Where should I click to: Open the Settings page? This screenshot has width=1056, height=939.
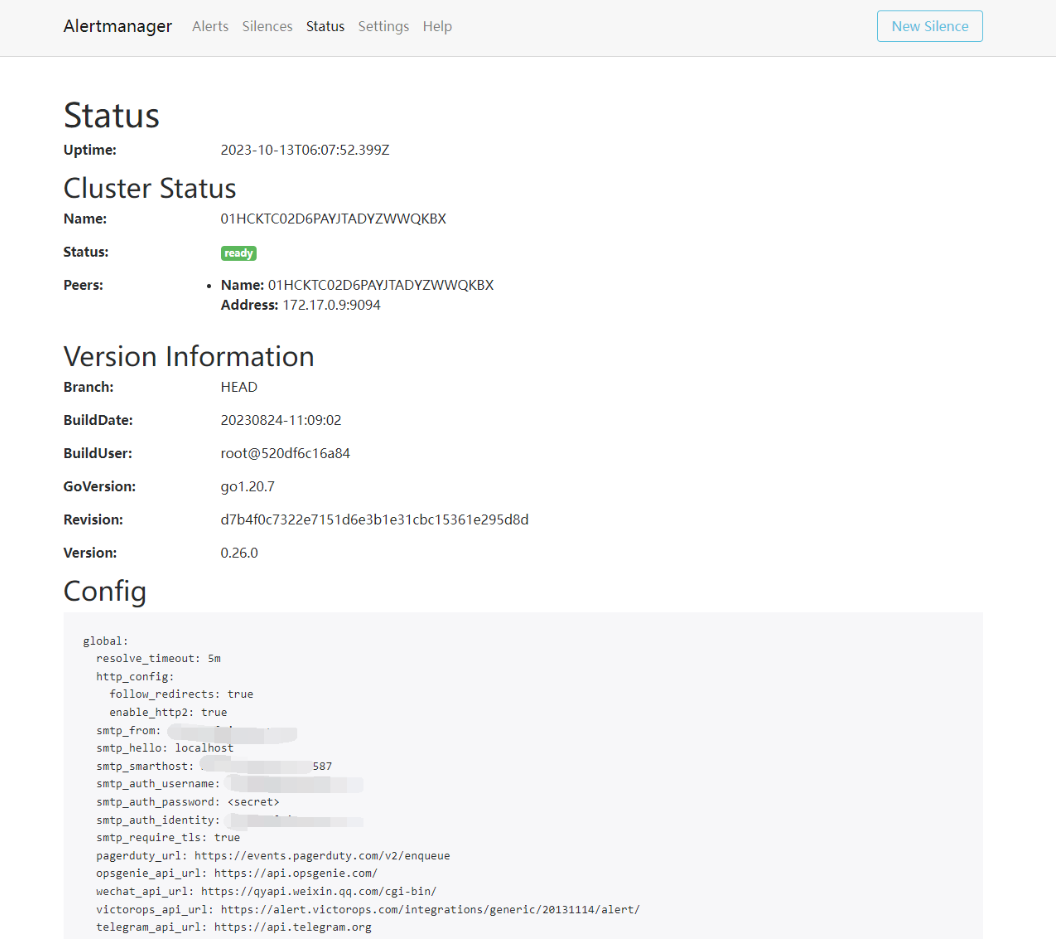pyautogui.click(x=383, y=26)
